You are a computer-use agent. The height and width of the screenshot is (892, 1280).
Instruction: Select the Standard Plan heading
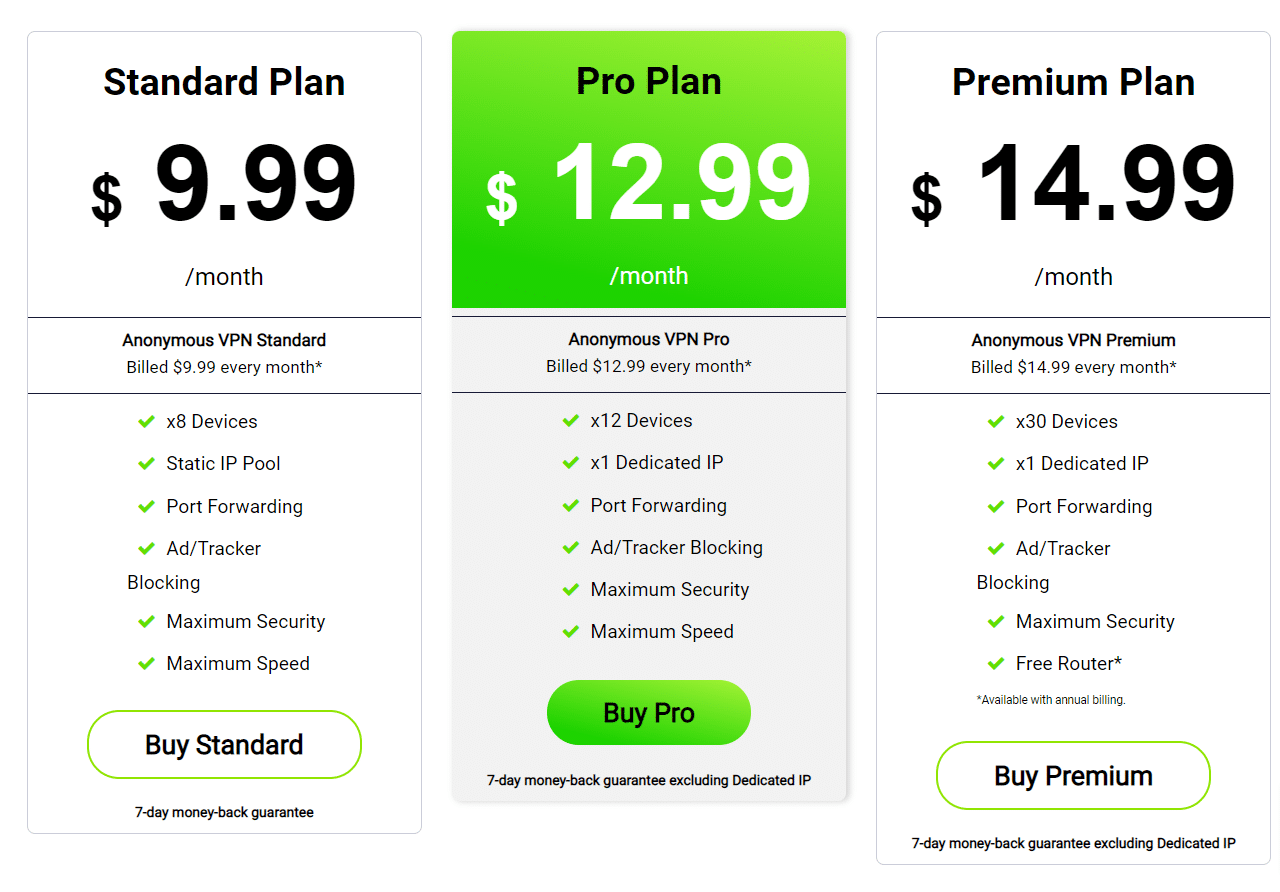coord(224,82)
